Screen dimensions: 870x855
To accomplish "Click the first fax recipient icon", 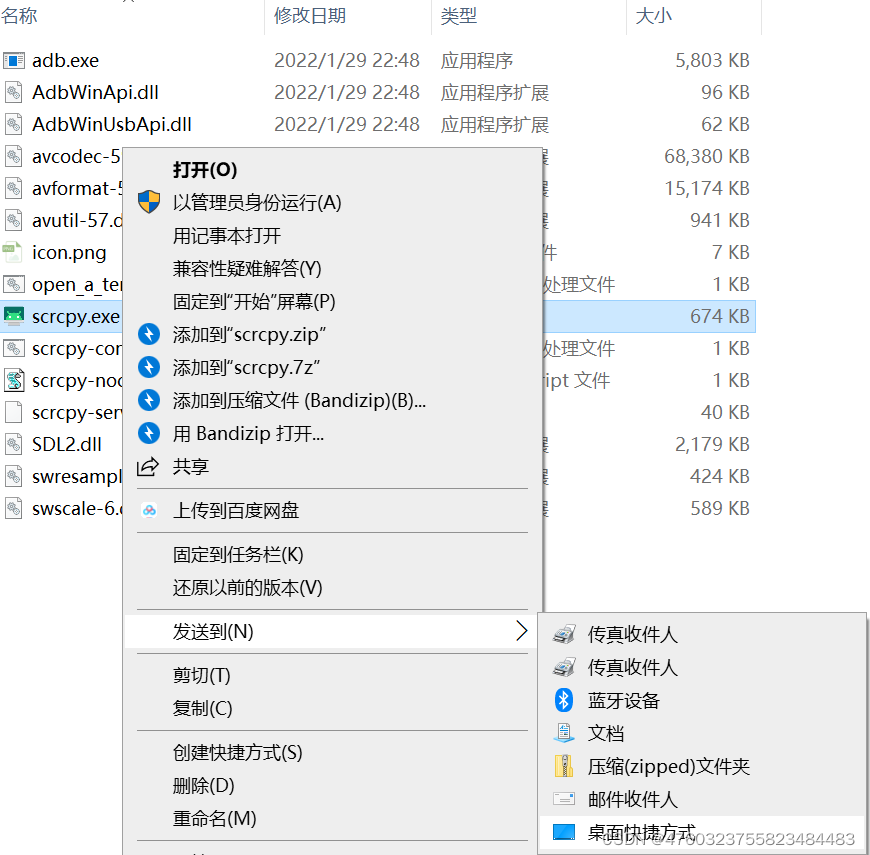I will point(564,634).
